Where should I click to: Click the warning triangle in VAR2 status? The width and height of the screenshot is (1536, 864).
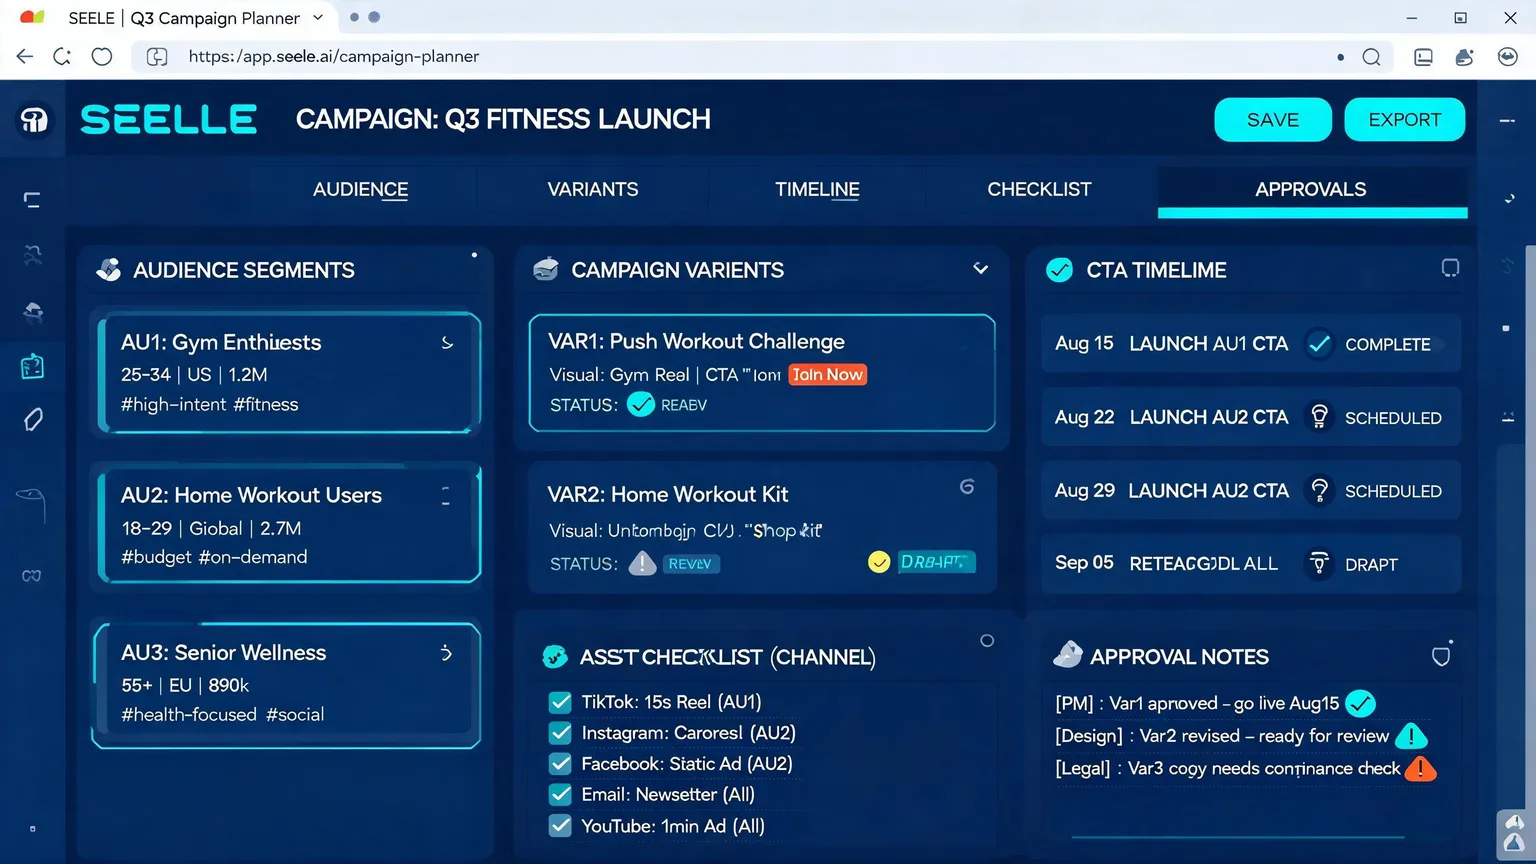click(642, 564)
